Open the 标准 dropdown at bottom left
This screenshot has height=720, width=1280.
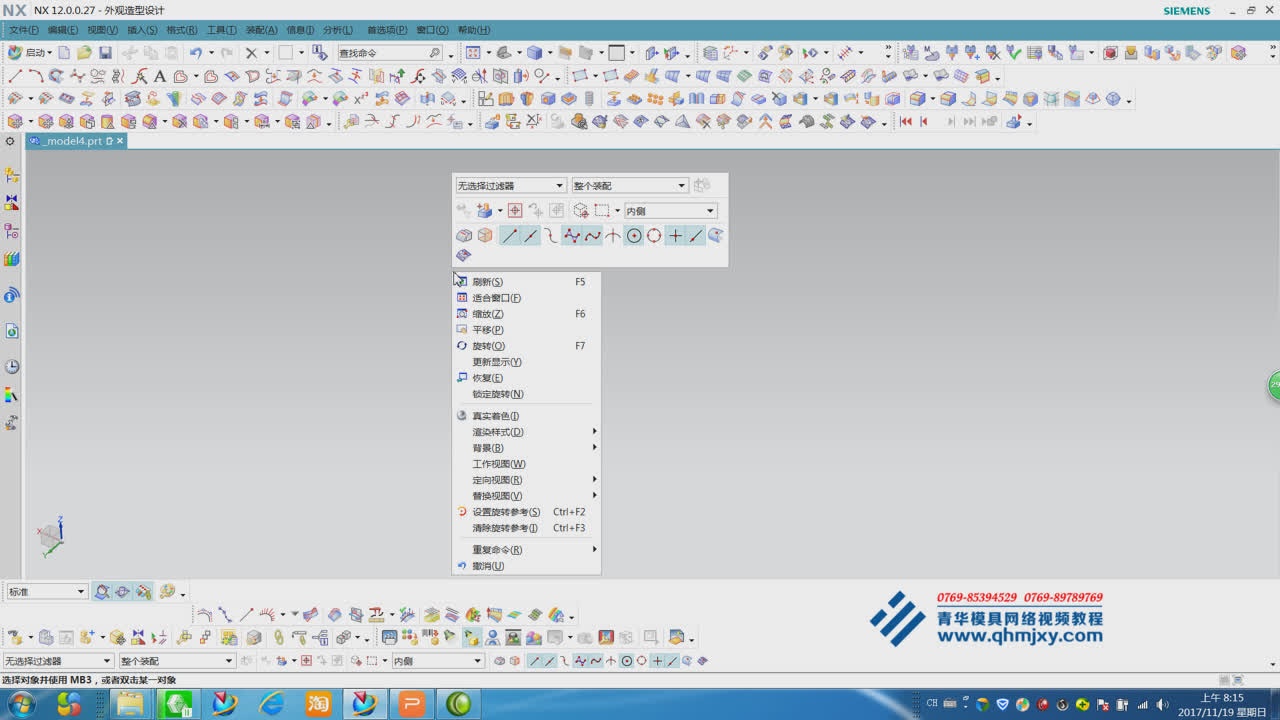46,592
